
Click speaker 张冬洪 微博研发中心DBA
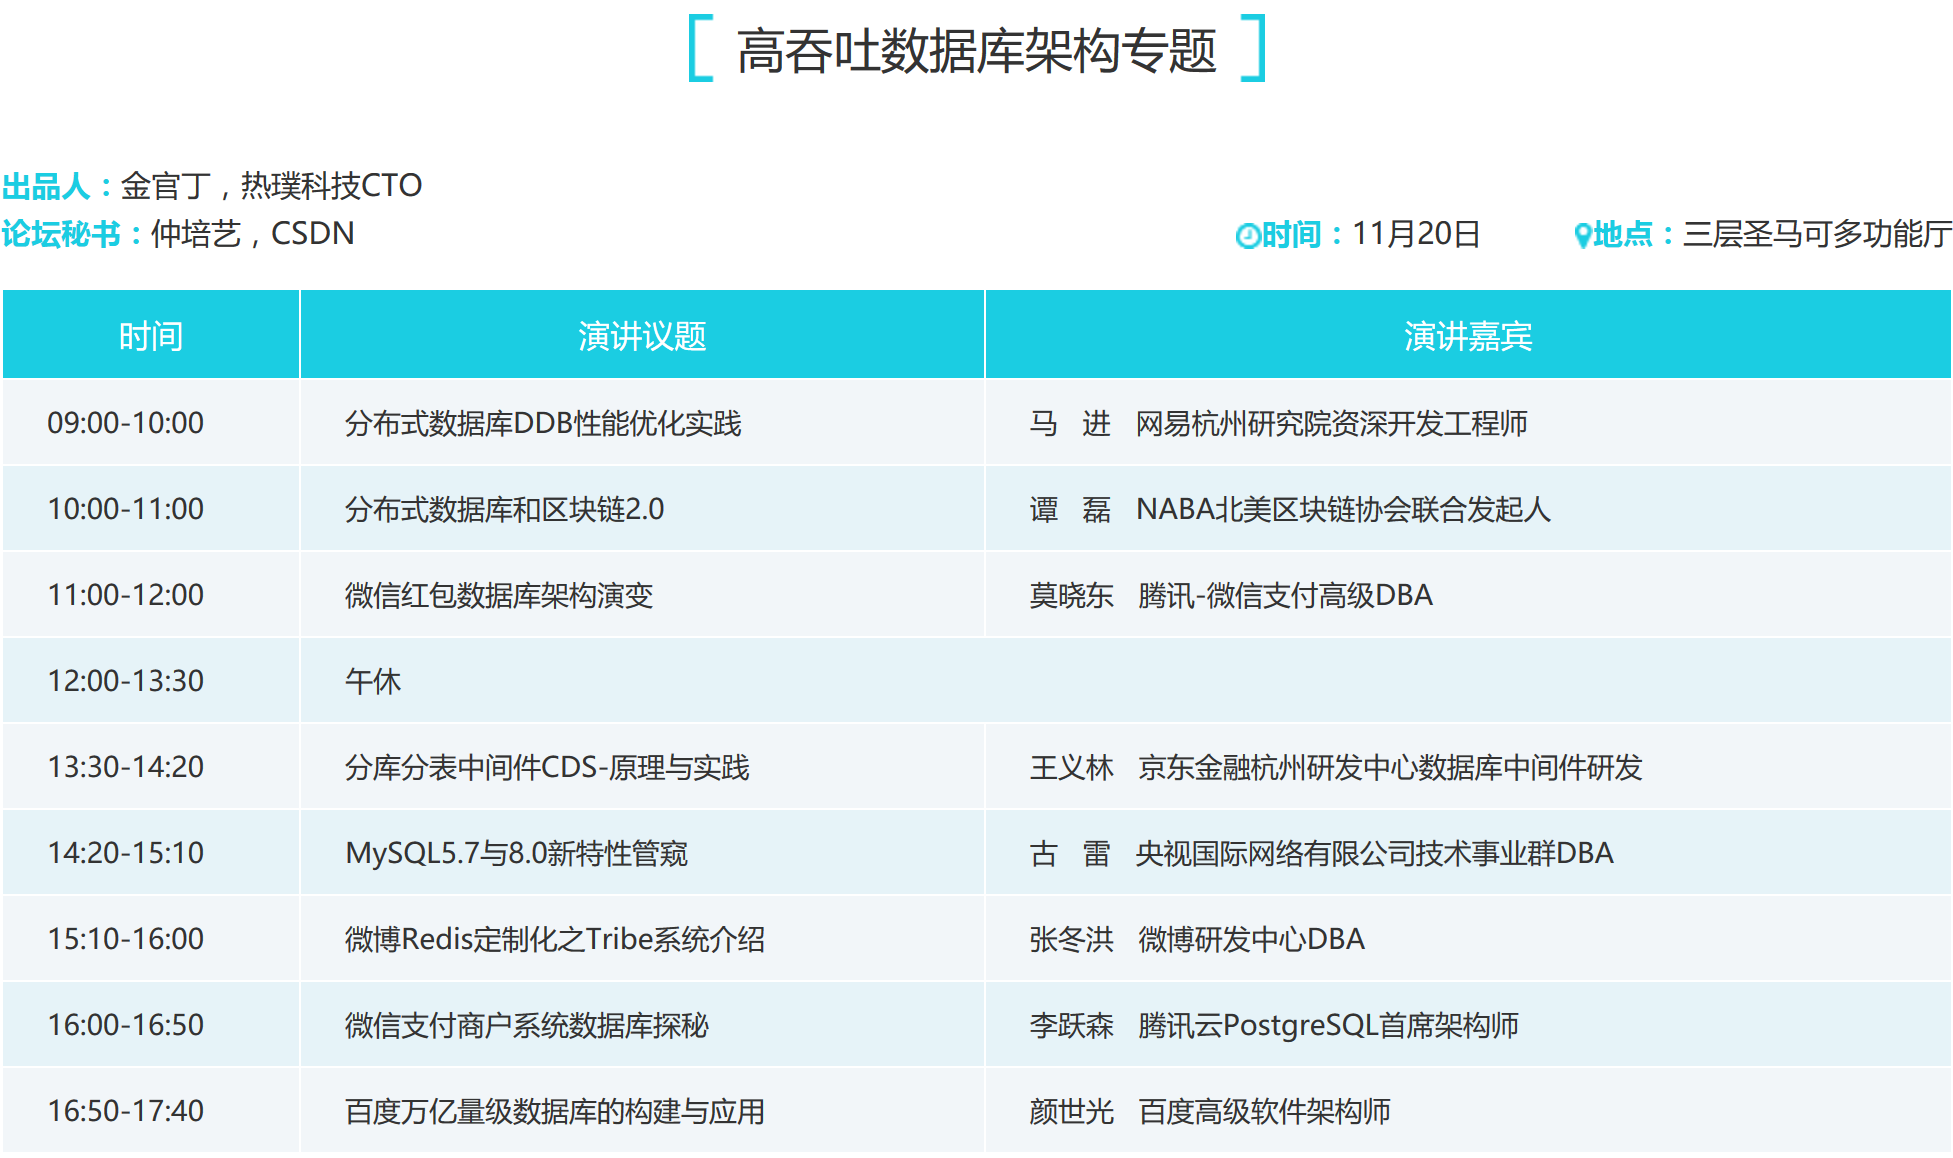click(1197, 940)
